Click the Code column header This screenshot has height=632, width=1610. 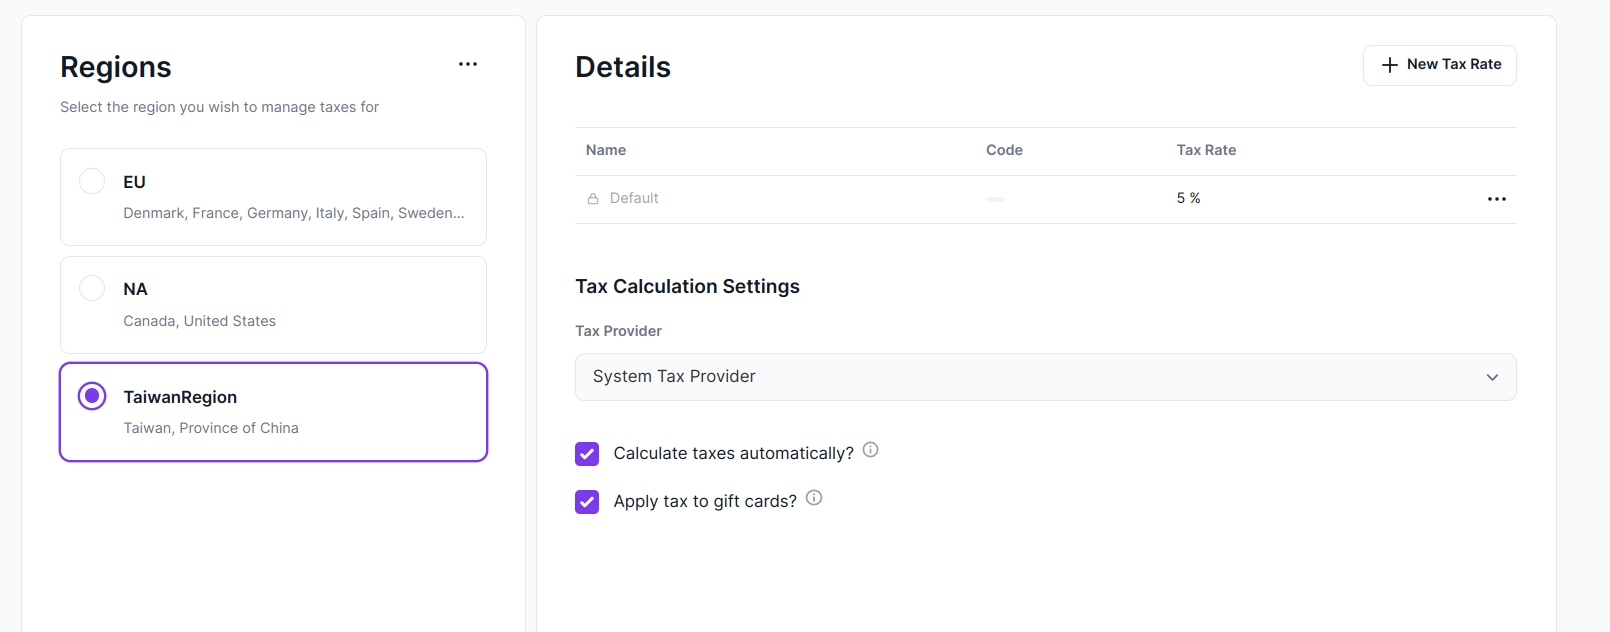pyautogui.click(x=1004, y=150)
